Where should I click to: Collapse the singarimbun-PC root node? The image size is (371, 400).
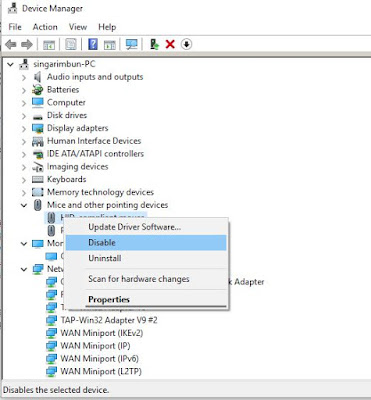(x=11, y=64)
